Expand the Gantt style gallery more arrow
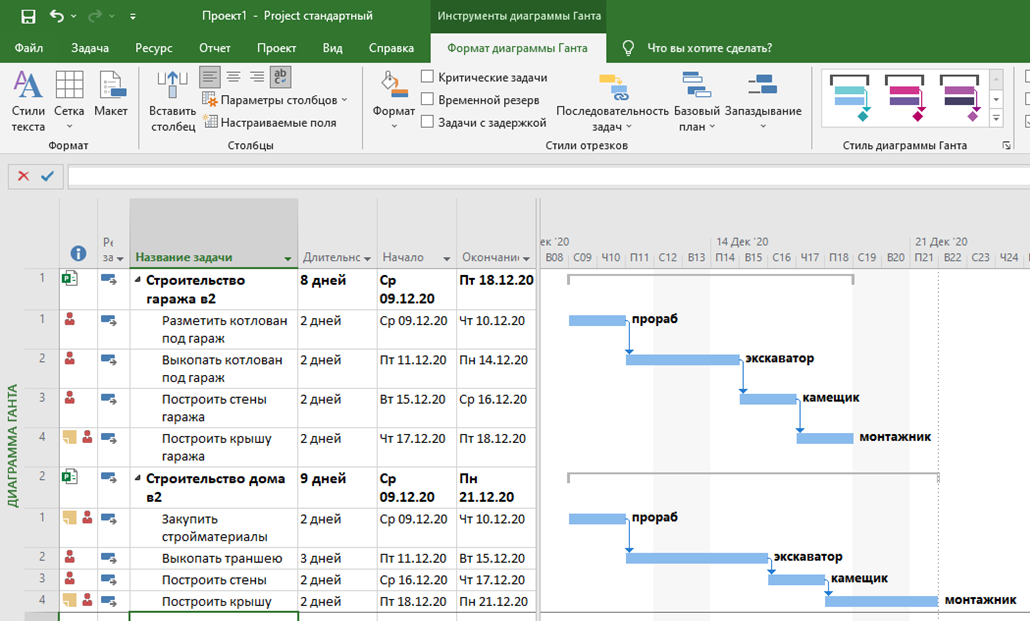Screen dimensions: 1030x621 [996, 119]
